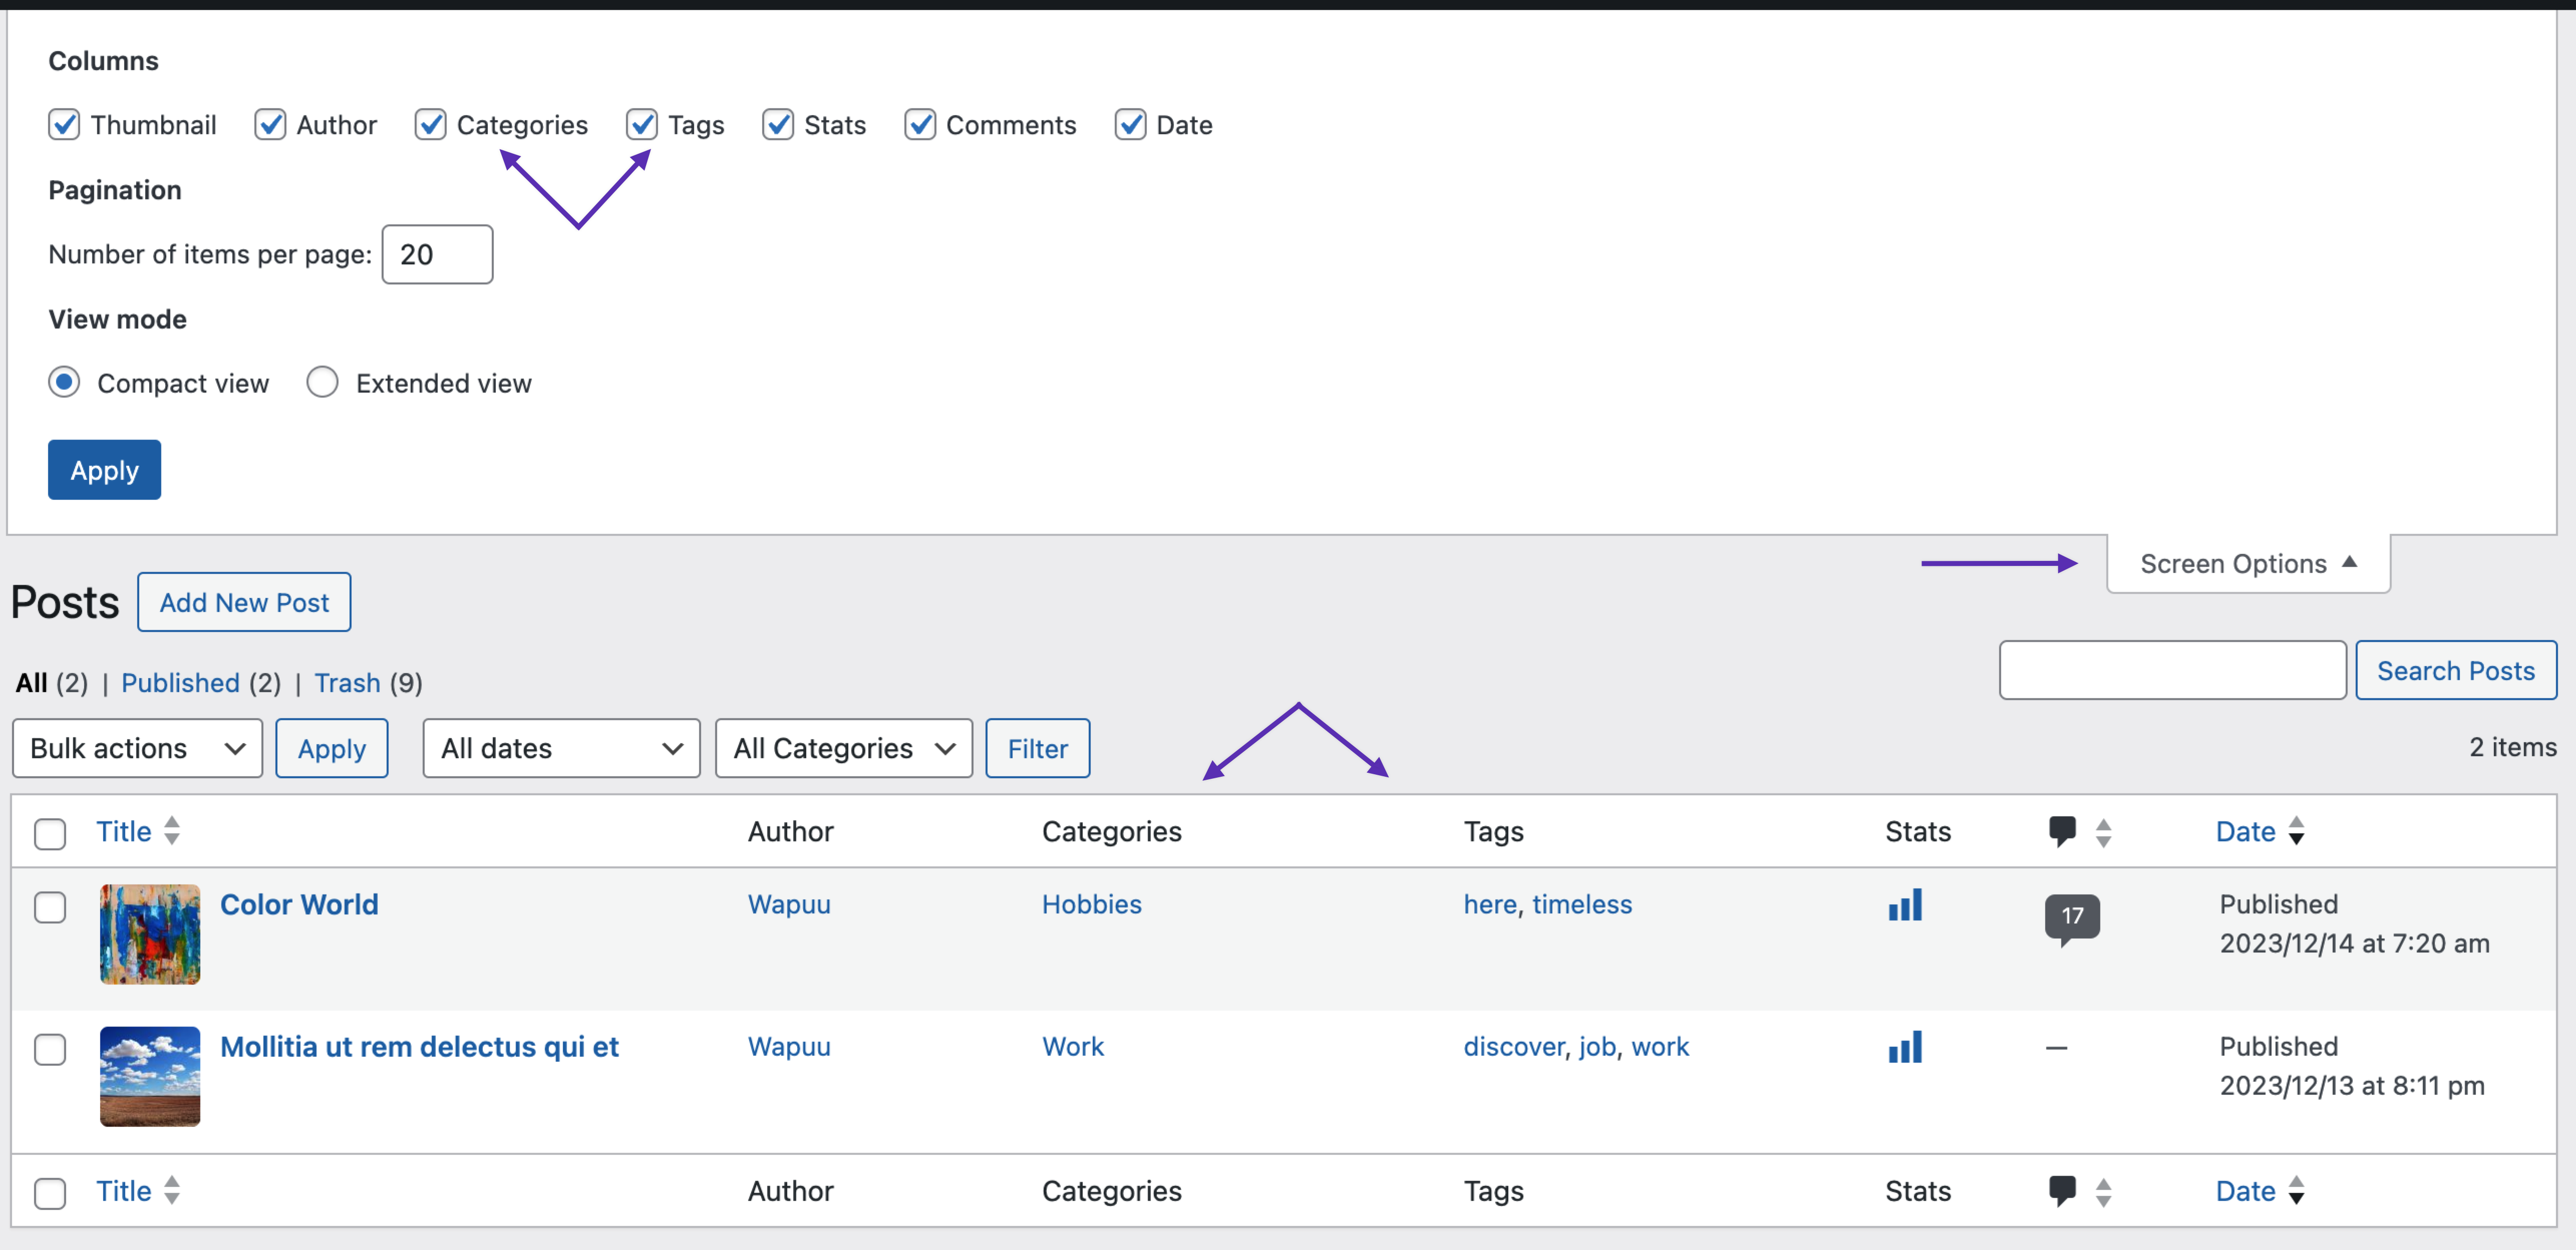
Task: Choose the Extended view radio button
Action: pyautogui.click(x=322, y=382)
